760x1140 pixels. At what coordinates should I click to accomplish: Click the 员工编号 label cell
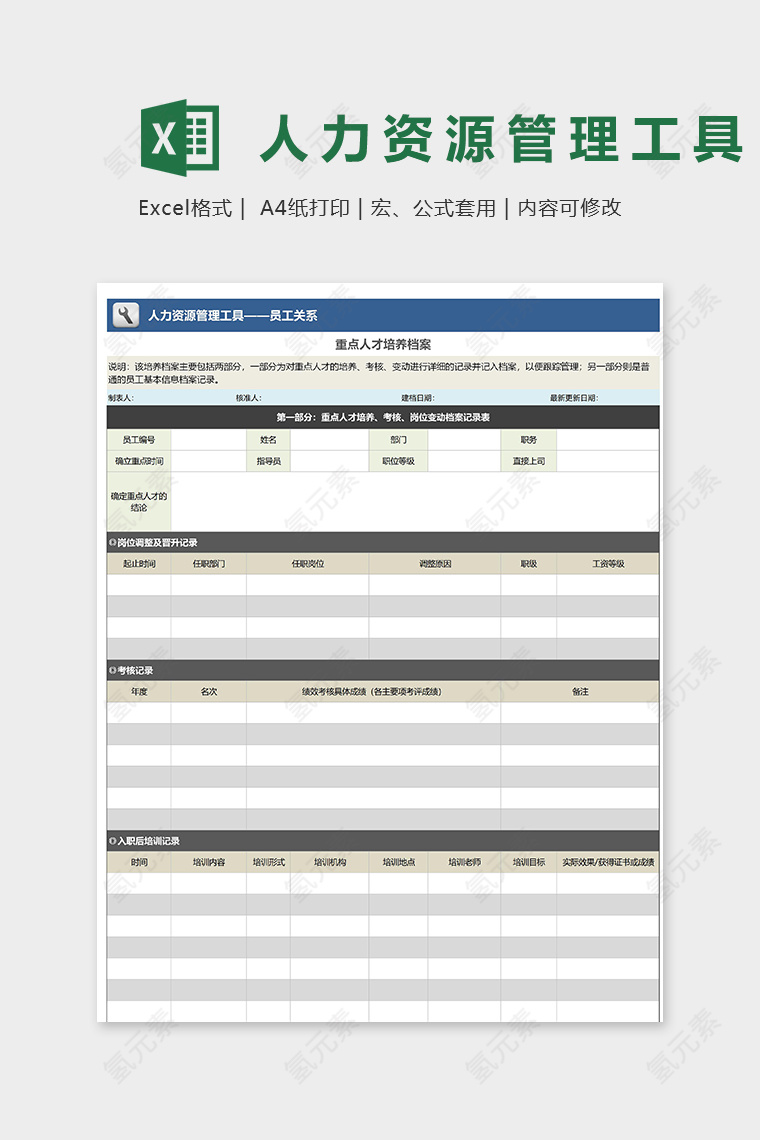pos(139,440)
